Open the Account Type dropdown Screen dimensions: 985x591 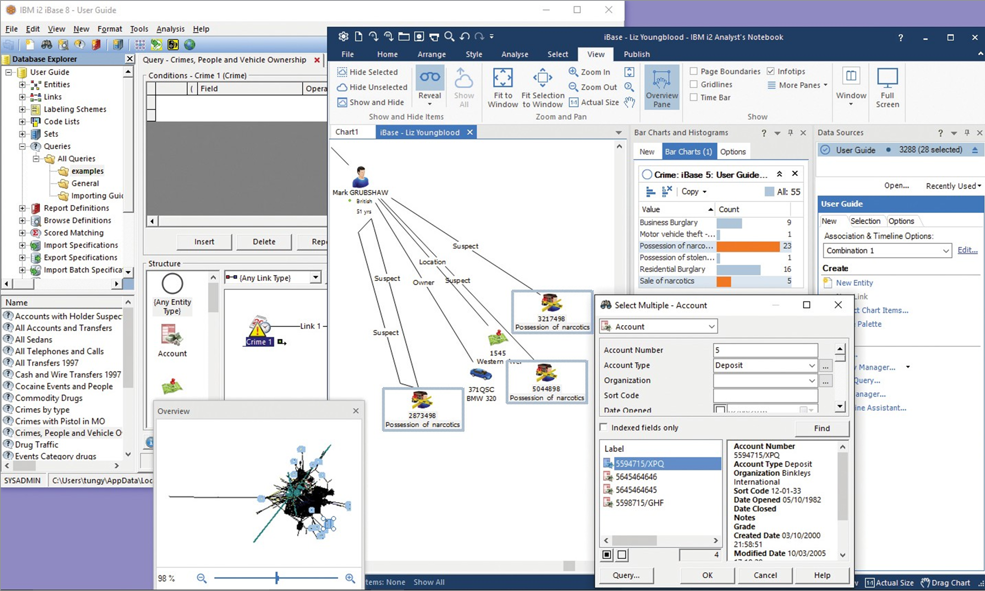tap(811, 366)
